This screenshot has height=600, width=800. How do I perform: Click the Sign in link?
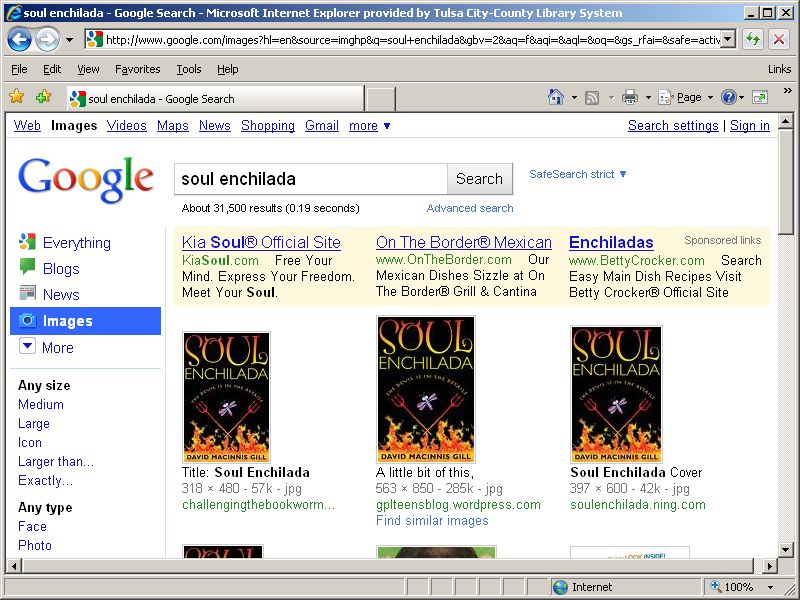point(749,126)
